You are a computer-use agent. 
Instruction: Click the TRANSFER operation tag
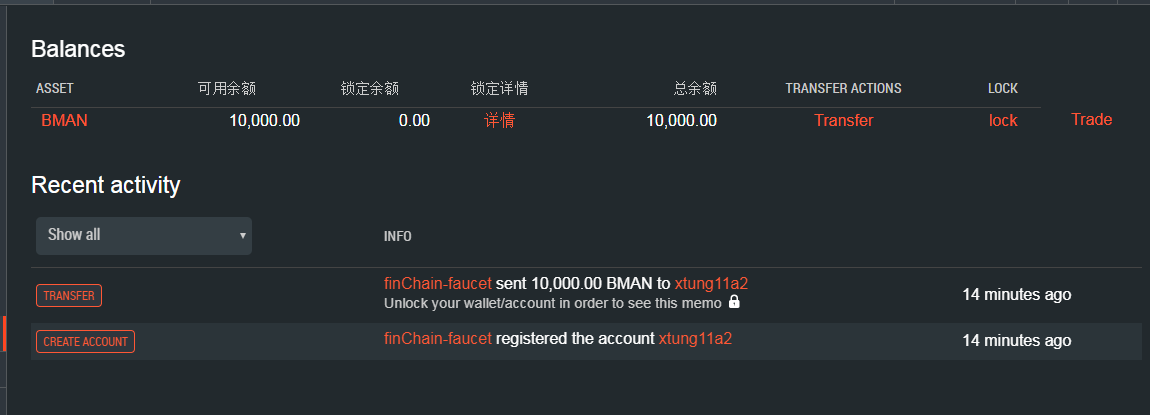pyautogui.click(x=69, y=295)
